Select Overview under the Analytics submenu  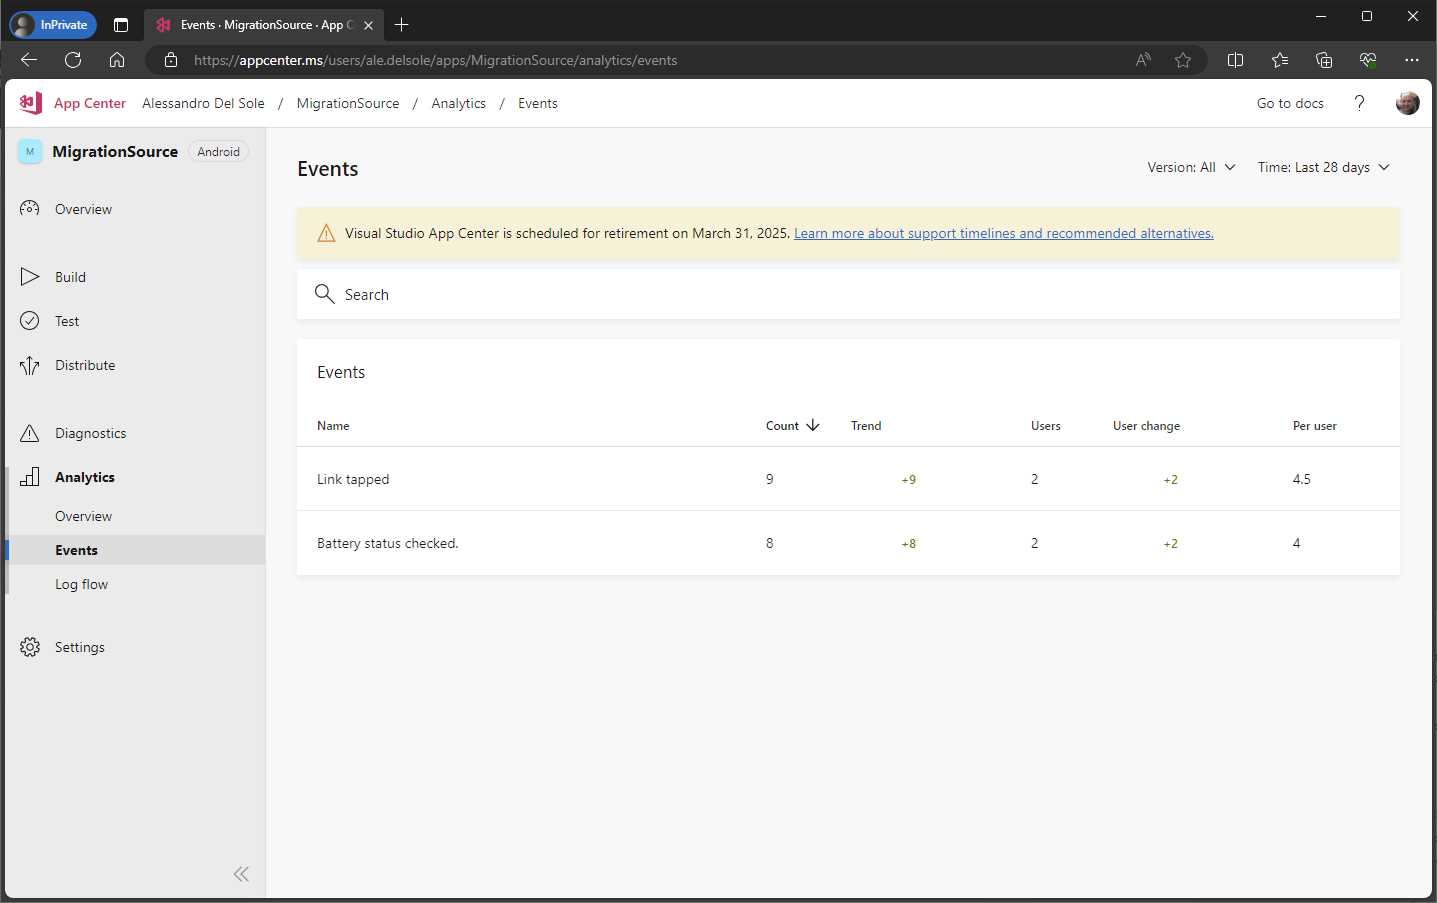tap(83, 516)
